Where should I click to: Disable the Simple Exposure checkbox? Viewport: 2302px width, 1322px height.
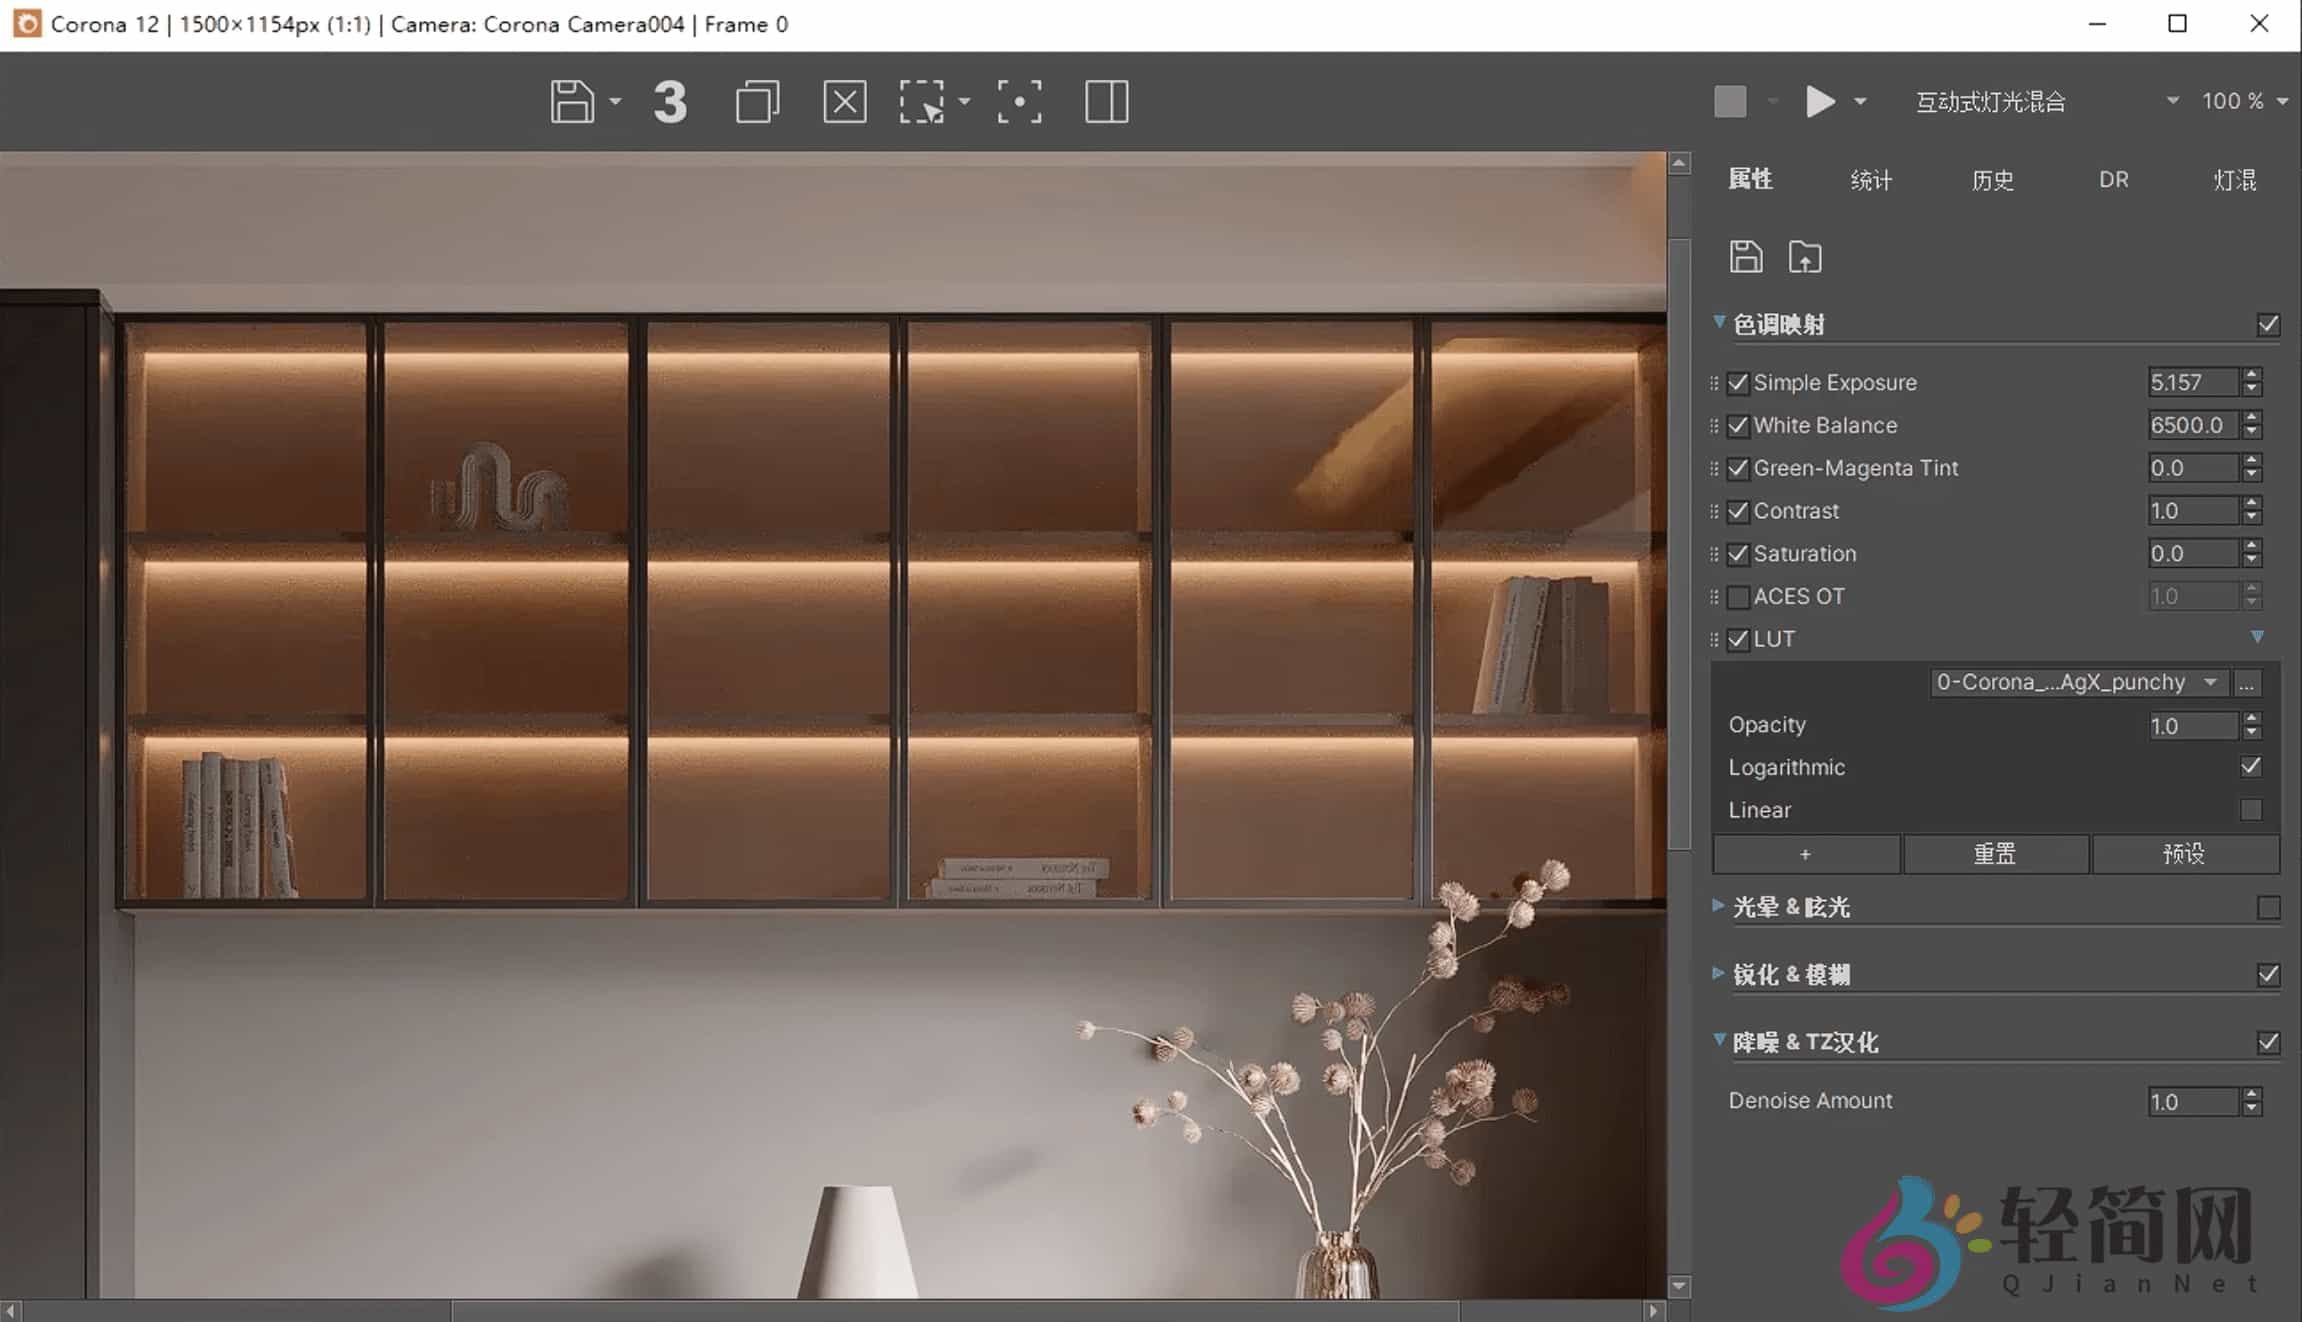[x=1738, y=383]
